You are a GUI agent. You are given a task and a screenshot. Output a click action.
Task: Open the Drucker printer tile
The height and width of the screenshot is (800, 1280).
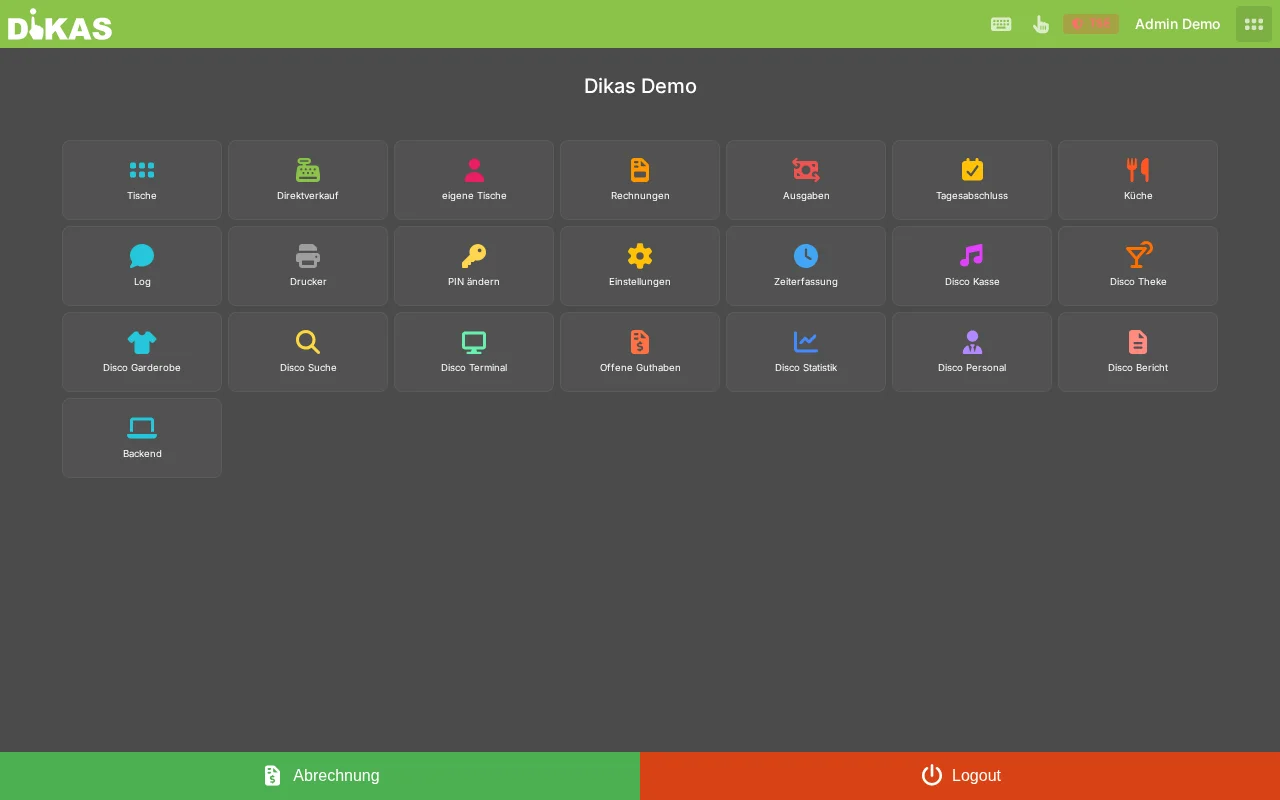click(308, 266)
